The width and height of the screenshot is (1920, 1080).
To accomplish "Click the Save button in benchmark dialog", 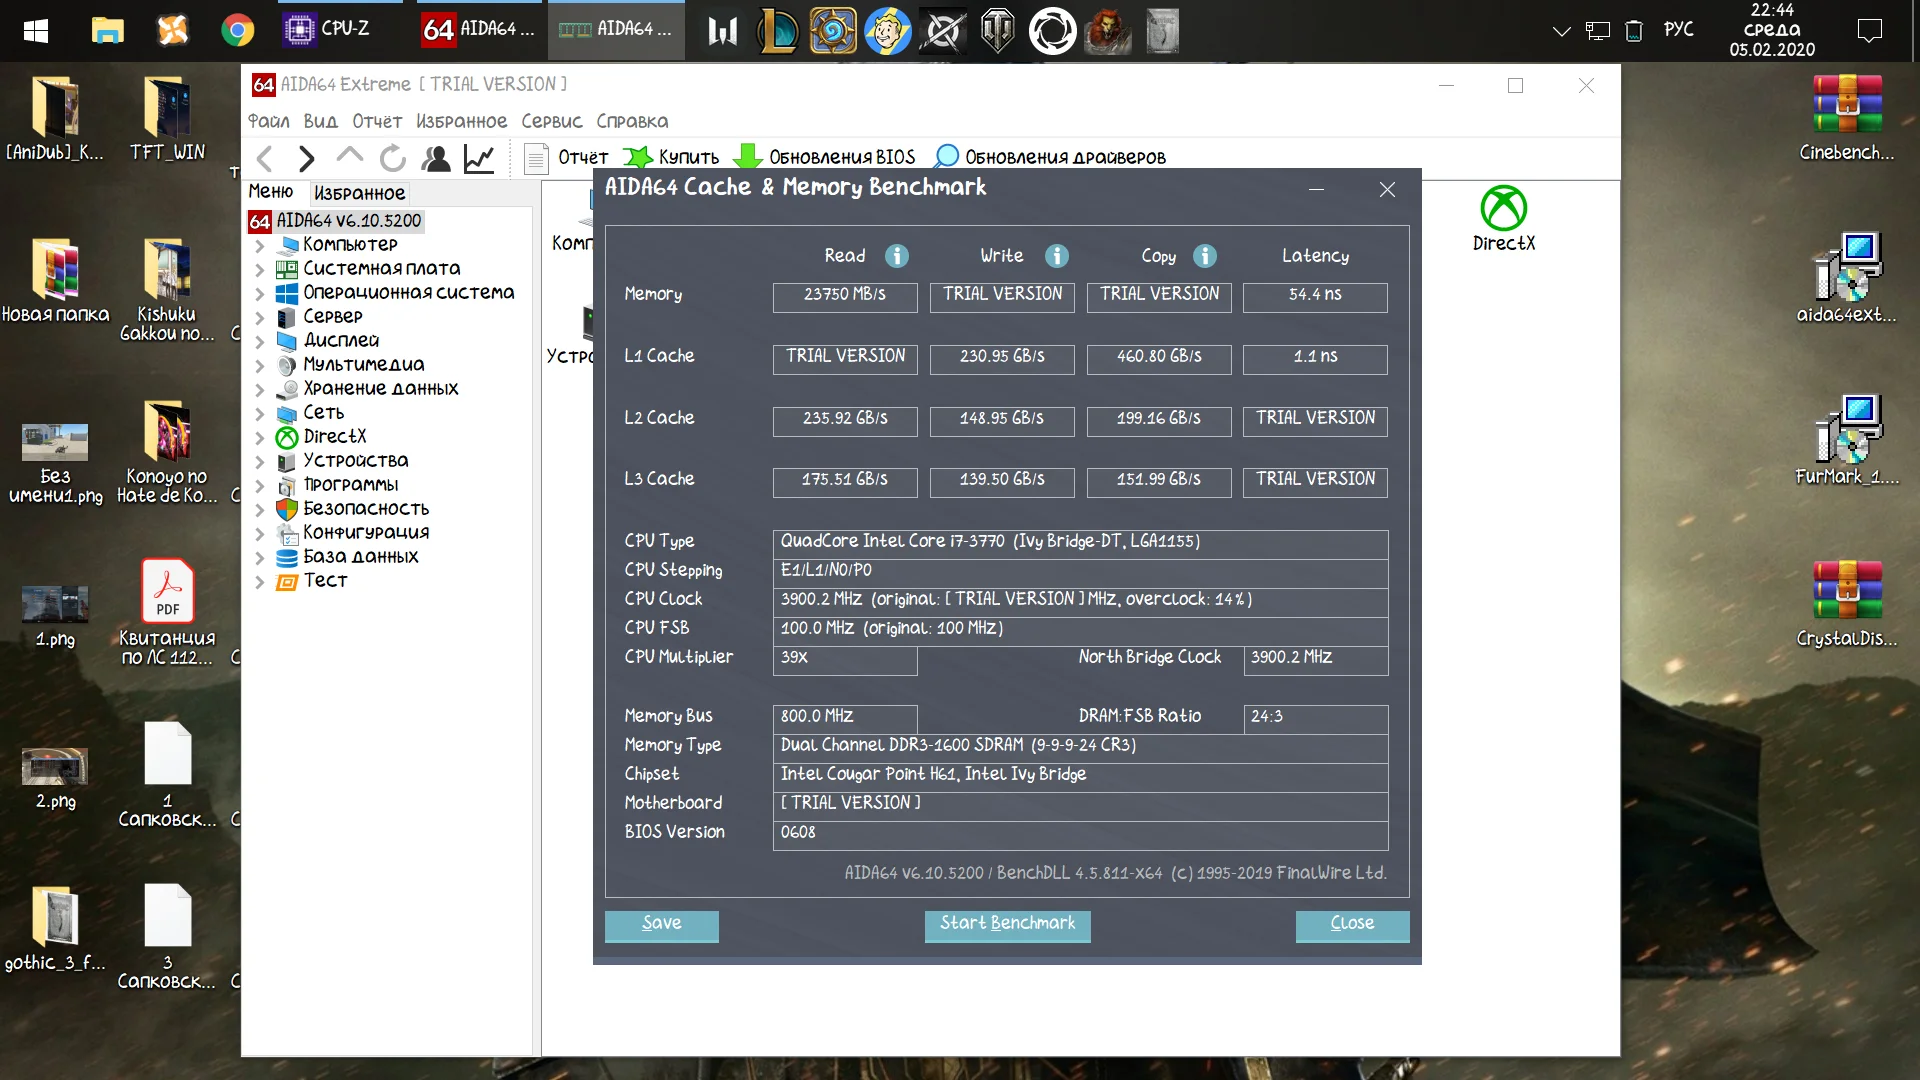I will (x=661, y=924).
